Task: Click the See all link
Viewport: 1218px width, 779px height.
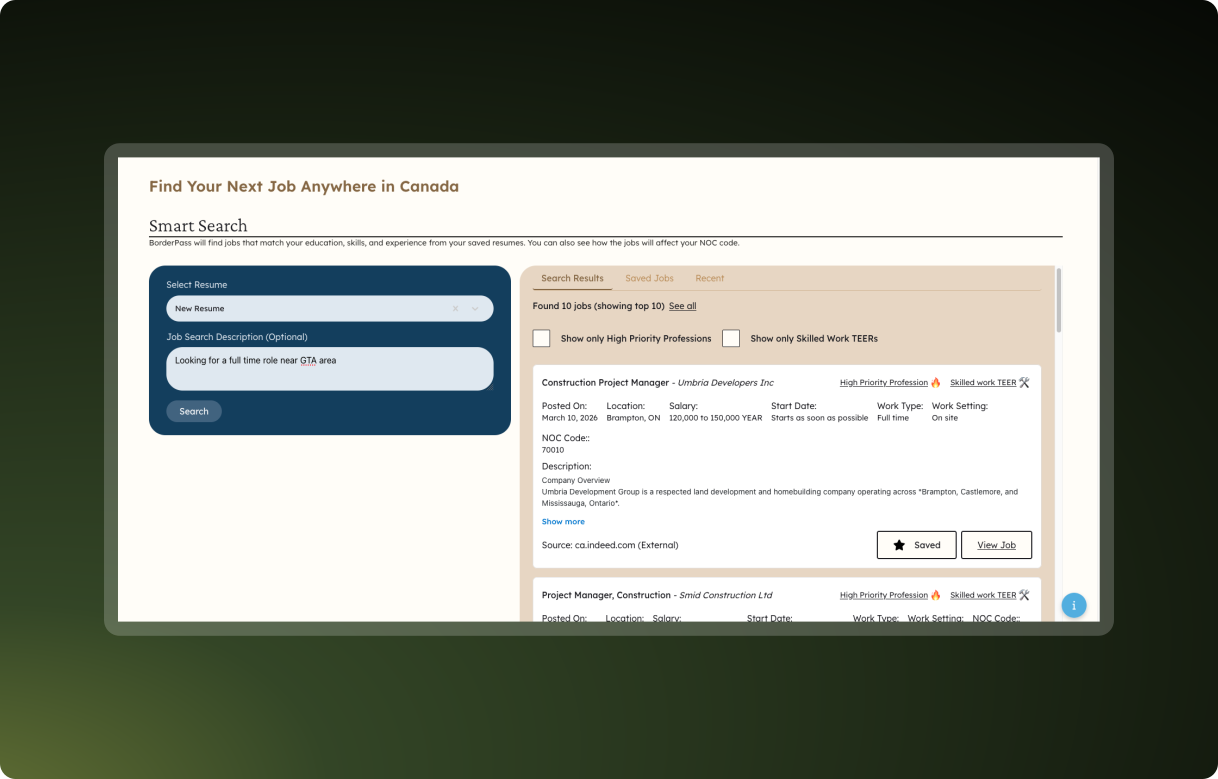Action: pos(682,306)
